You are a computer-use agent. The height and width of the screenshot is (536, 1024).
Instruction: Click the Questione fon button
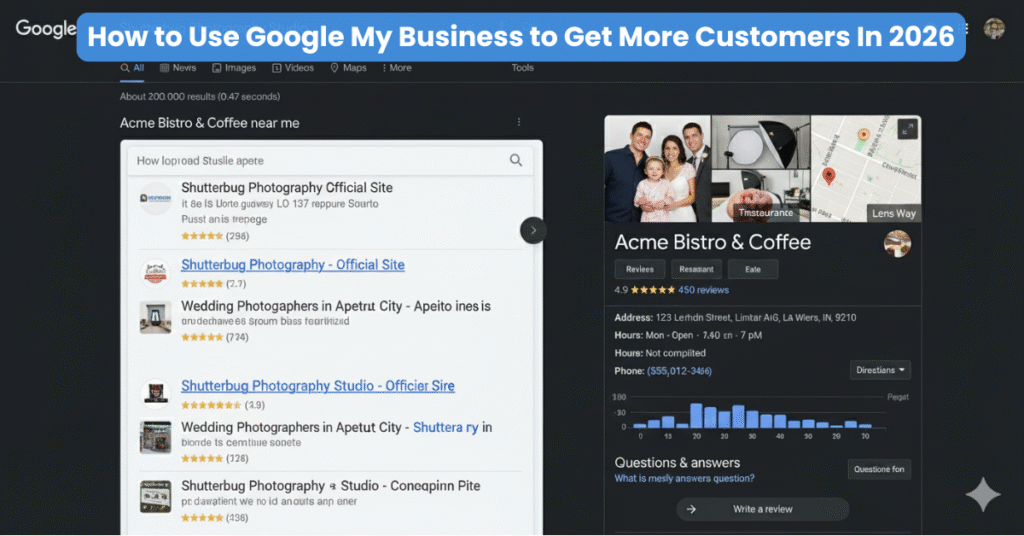pyautogui.click(x=879, y=469)
